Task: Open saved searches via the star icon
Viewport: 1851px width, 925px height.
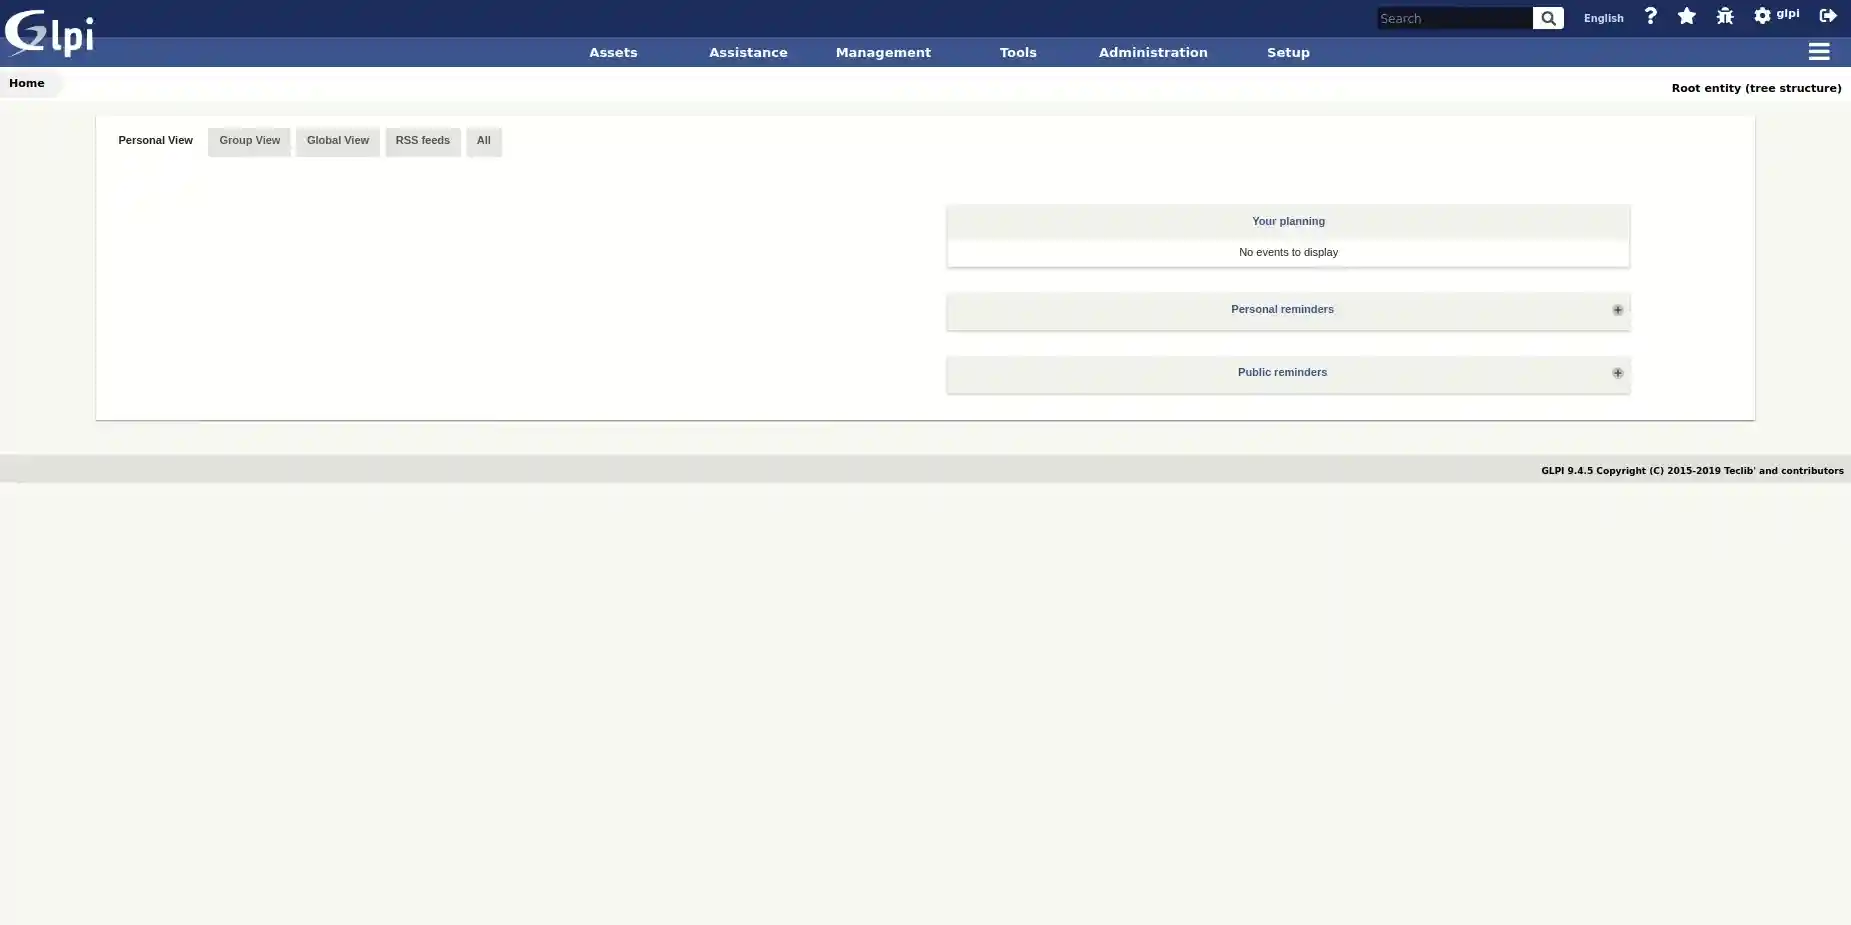Action: click(x=1687, y=17)
